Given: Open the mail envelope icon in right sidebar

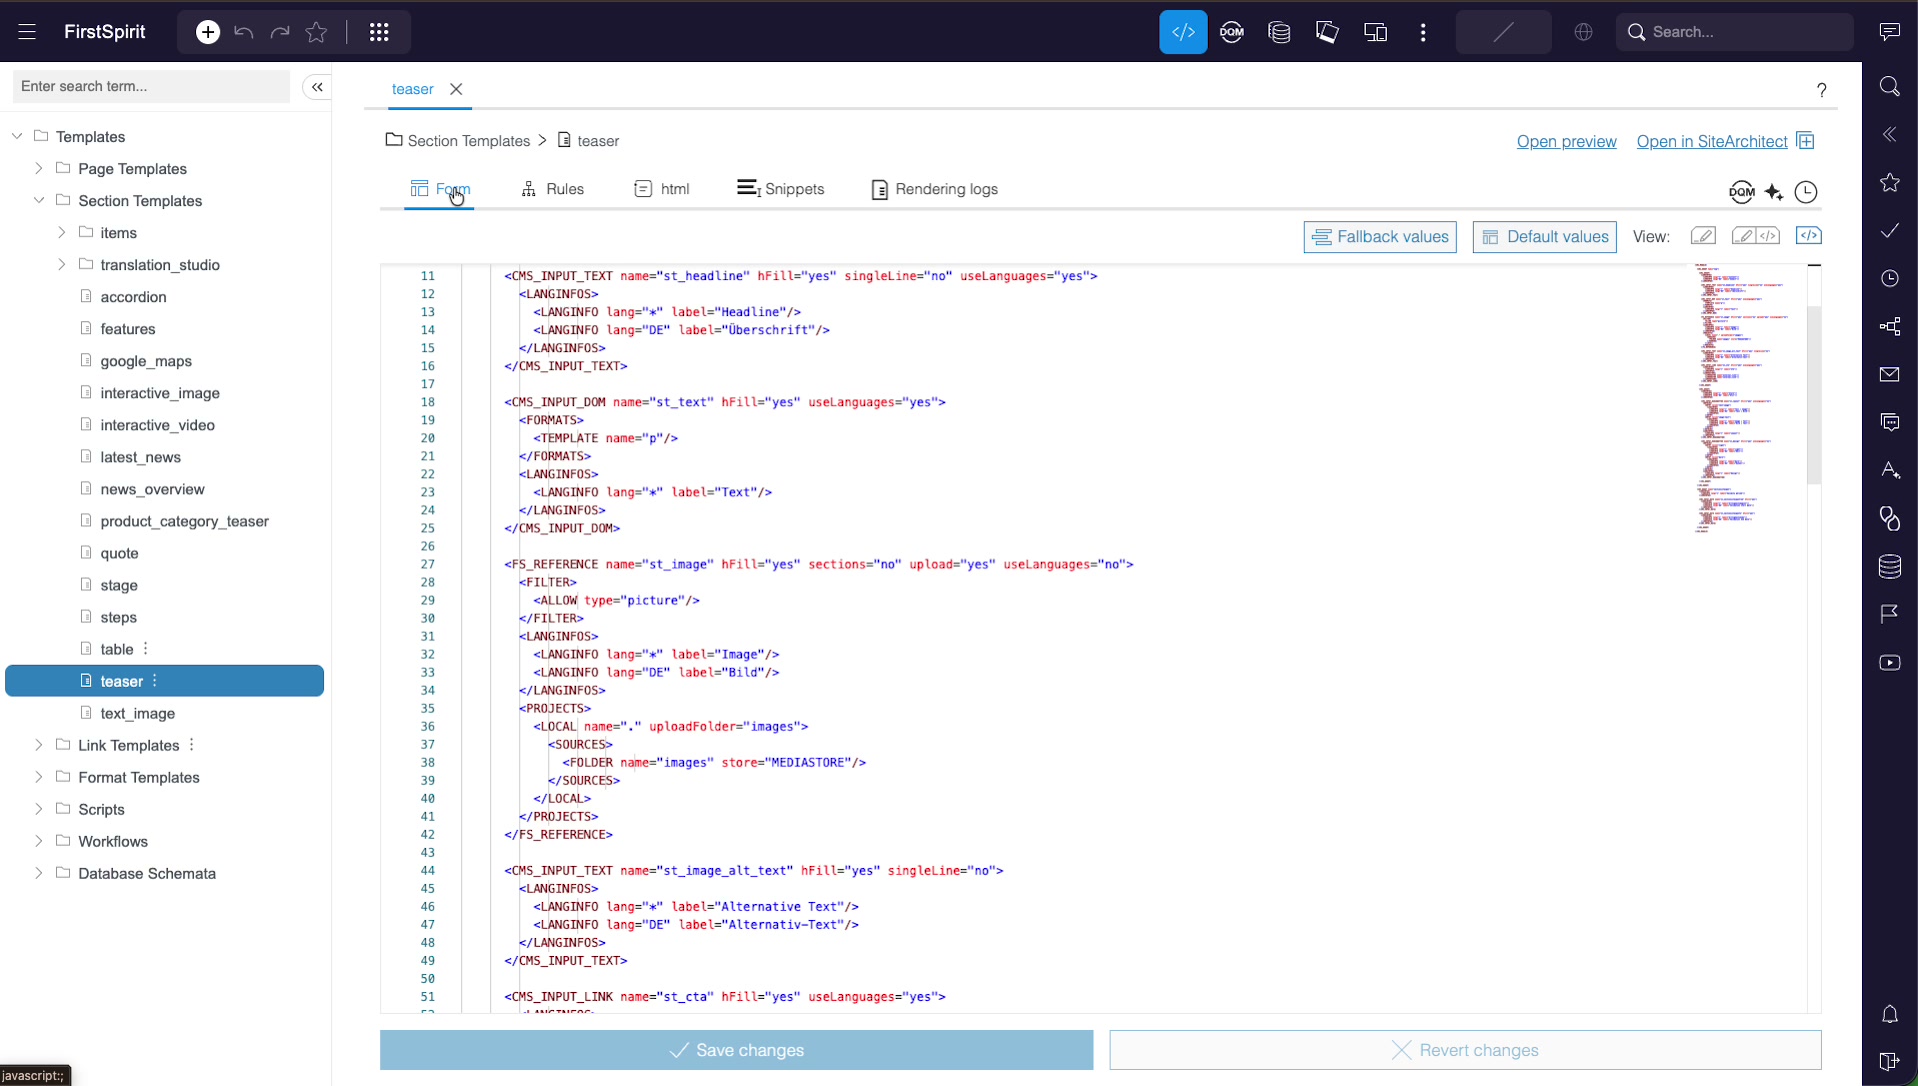Looking at the screenshot, I should [x=1889, y=374].
